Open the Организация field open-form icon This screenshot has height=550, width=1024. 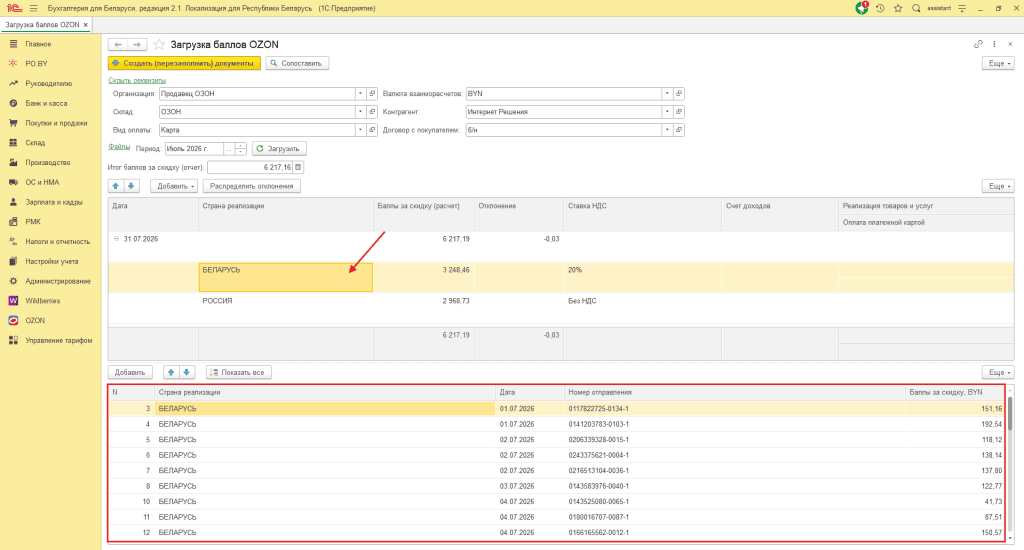(x=372, y=93)
